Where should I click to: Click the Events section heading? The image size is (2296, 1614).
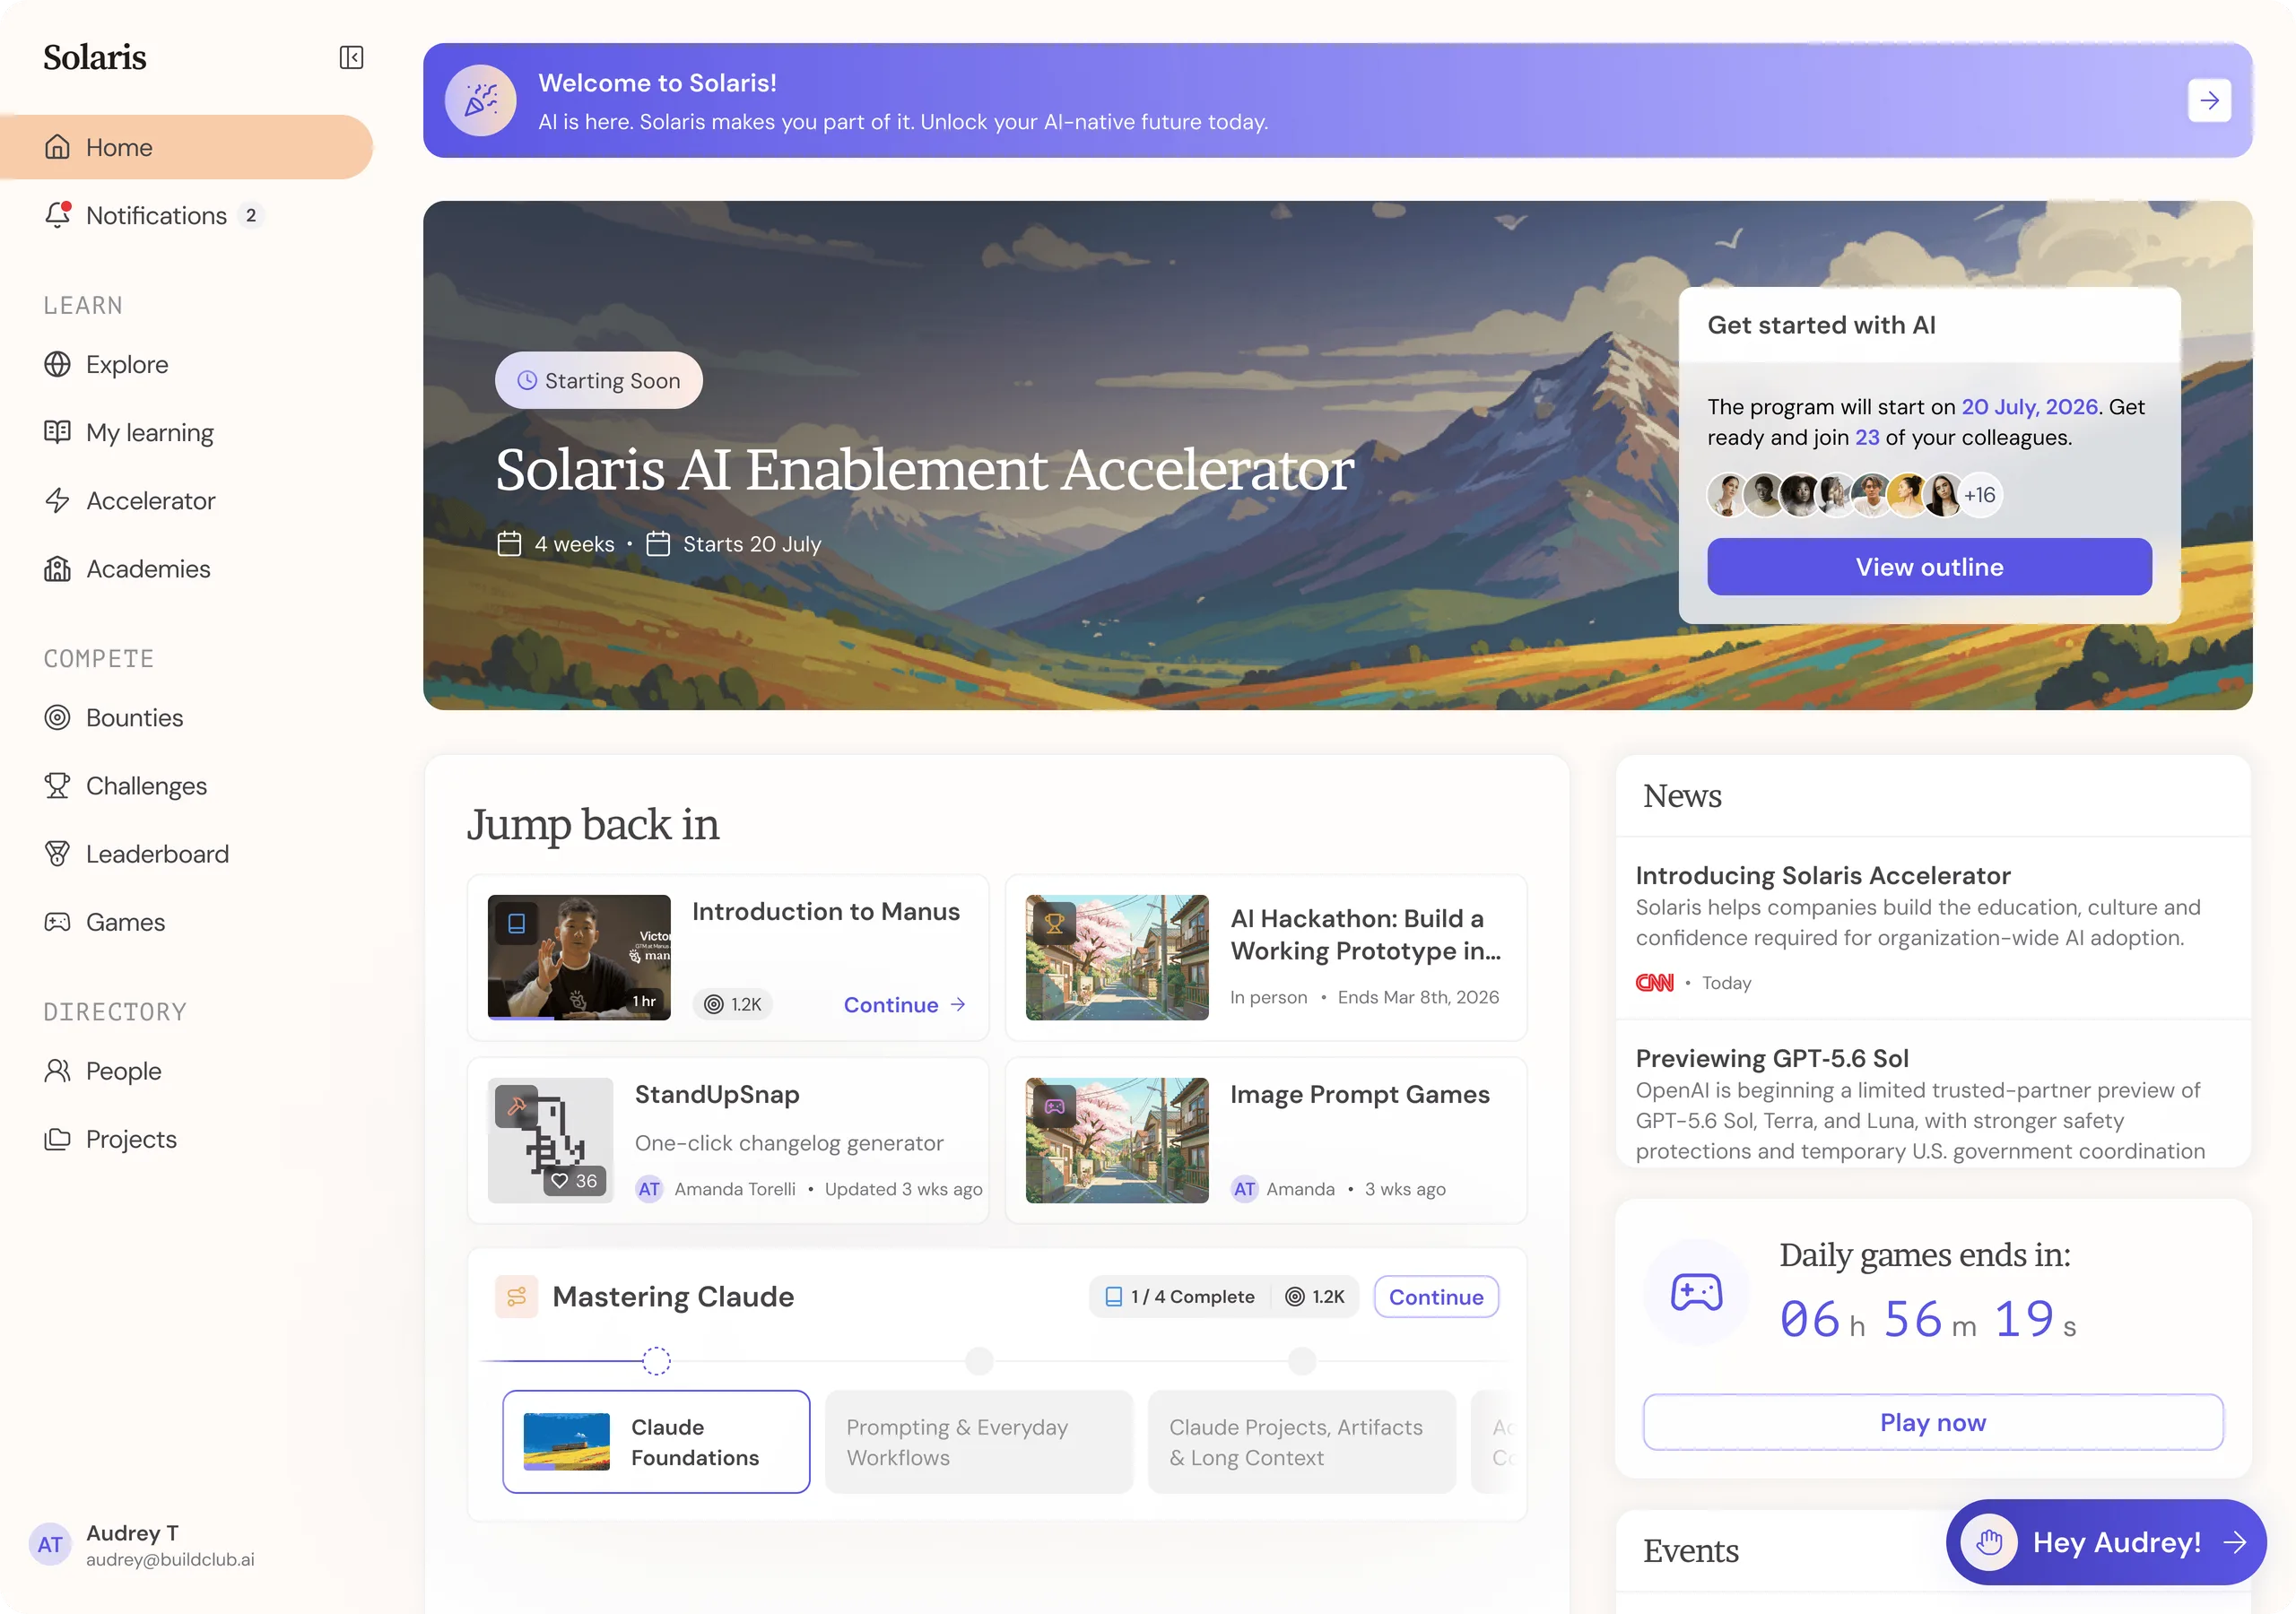[x=1690, y=1550]
